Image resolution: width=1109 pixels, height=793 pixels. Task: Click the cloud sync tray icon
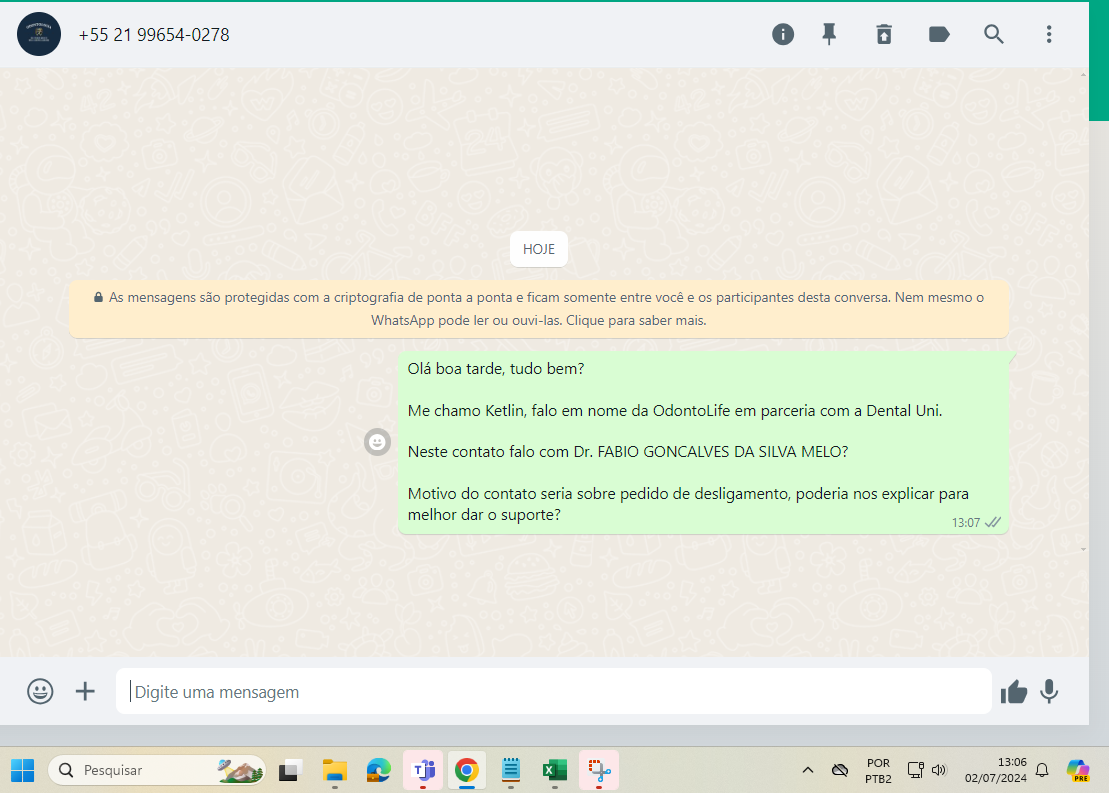840,770
